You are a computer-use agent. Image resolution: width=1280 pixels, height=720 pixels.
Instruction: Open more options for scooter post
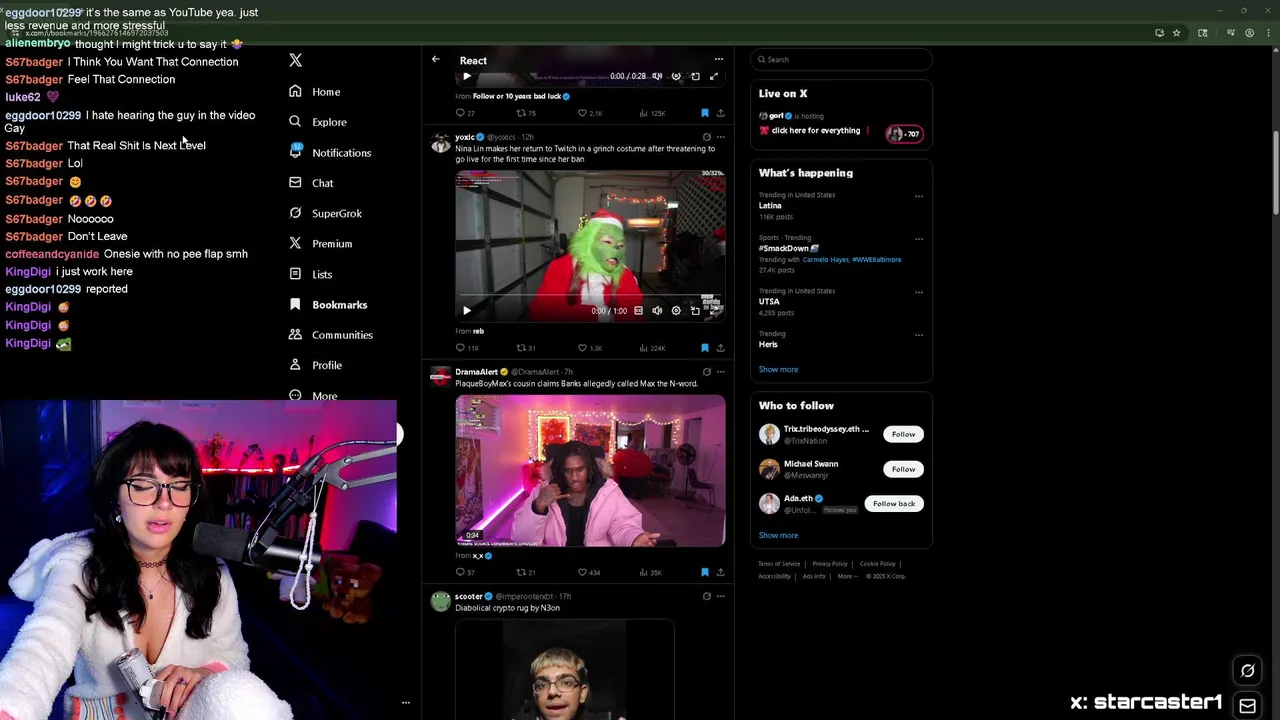pyautogui.click(x=720, y=596)
